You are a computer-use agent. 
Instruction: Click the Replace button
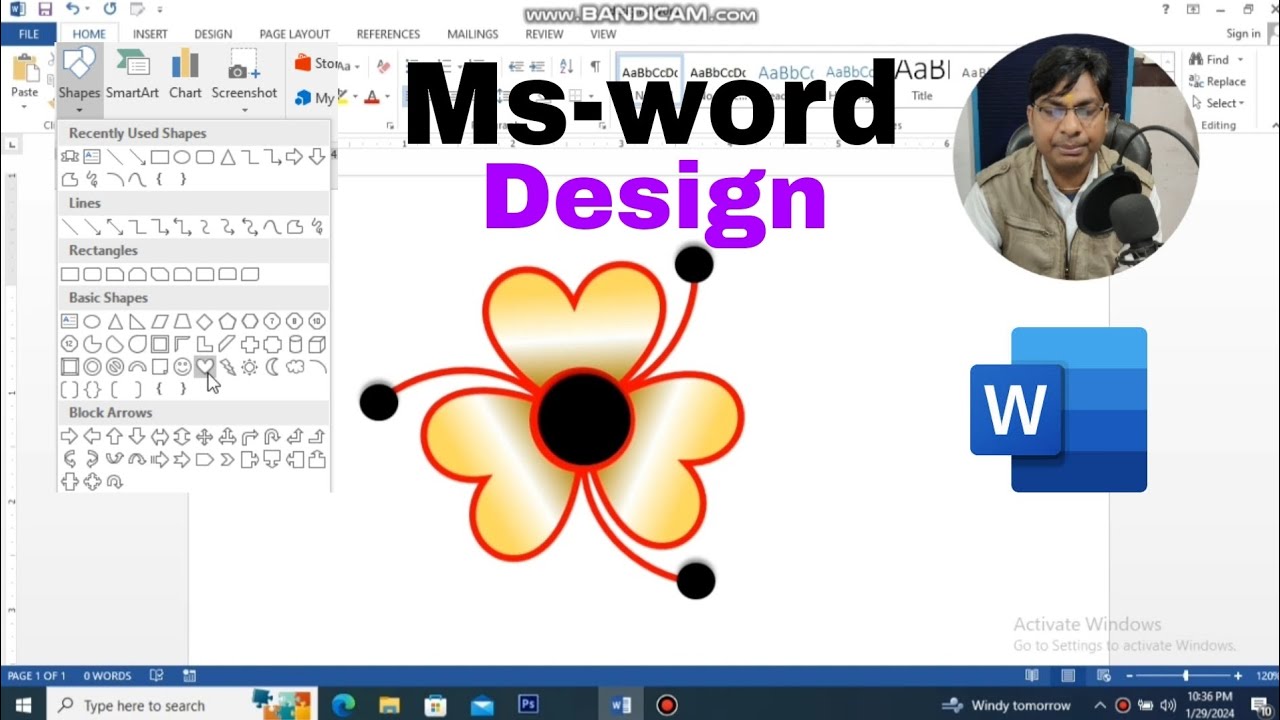[1217, 82]
